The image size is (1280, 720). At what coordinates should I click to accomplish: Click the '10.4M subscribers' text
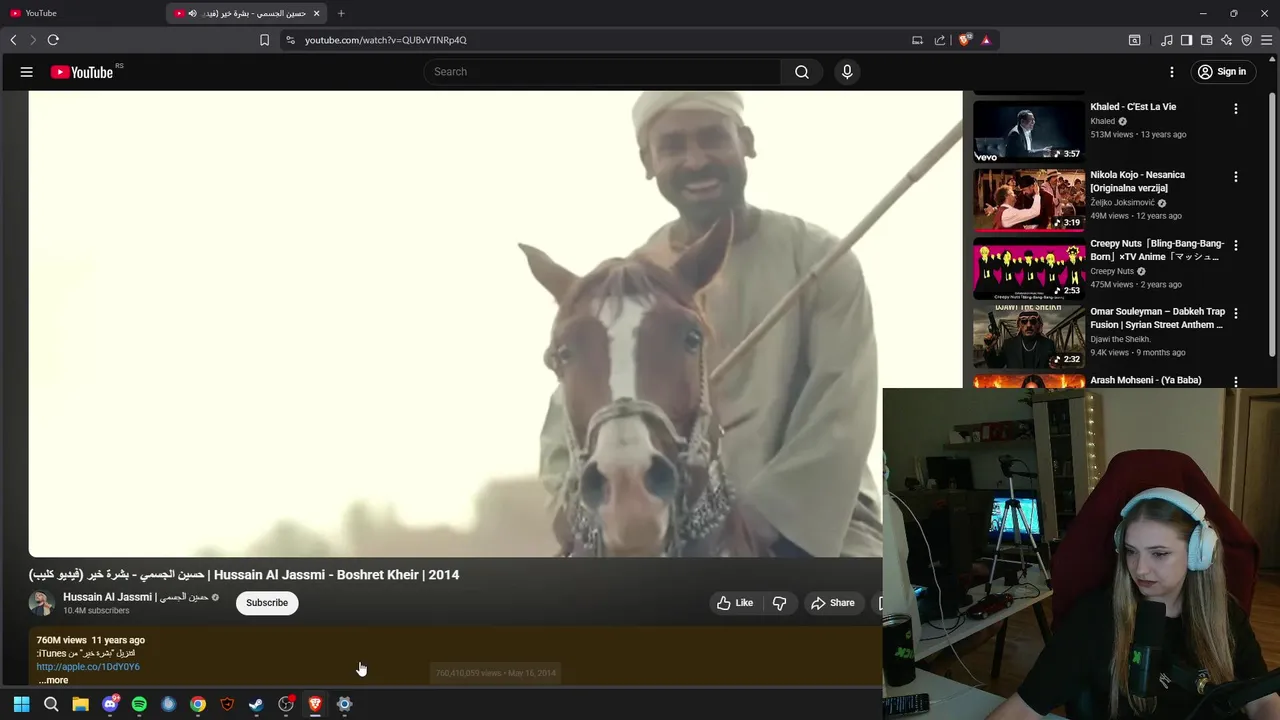click(96, 611)
